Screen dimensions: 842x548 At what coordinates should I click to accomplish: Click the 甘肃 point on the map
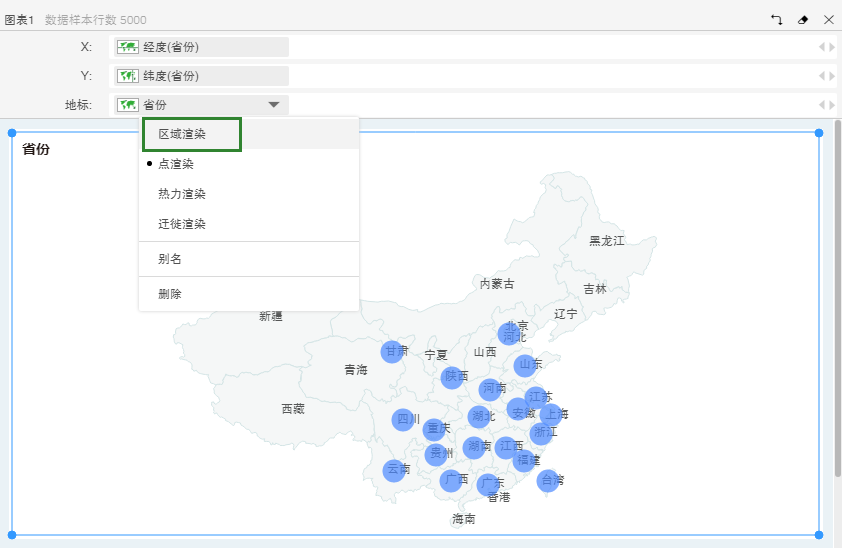coord(392,352)
